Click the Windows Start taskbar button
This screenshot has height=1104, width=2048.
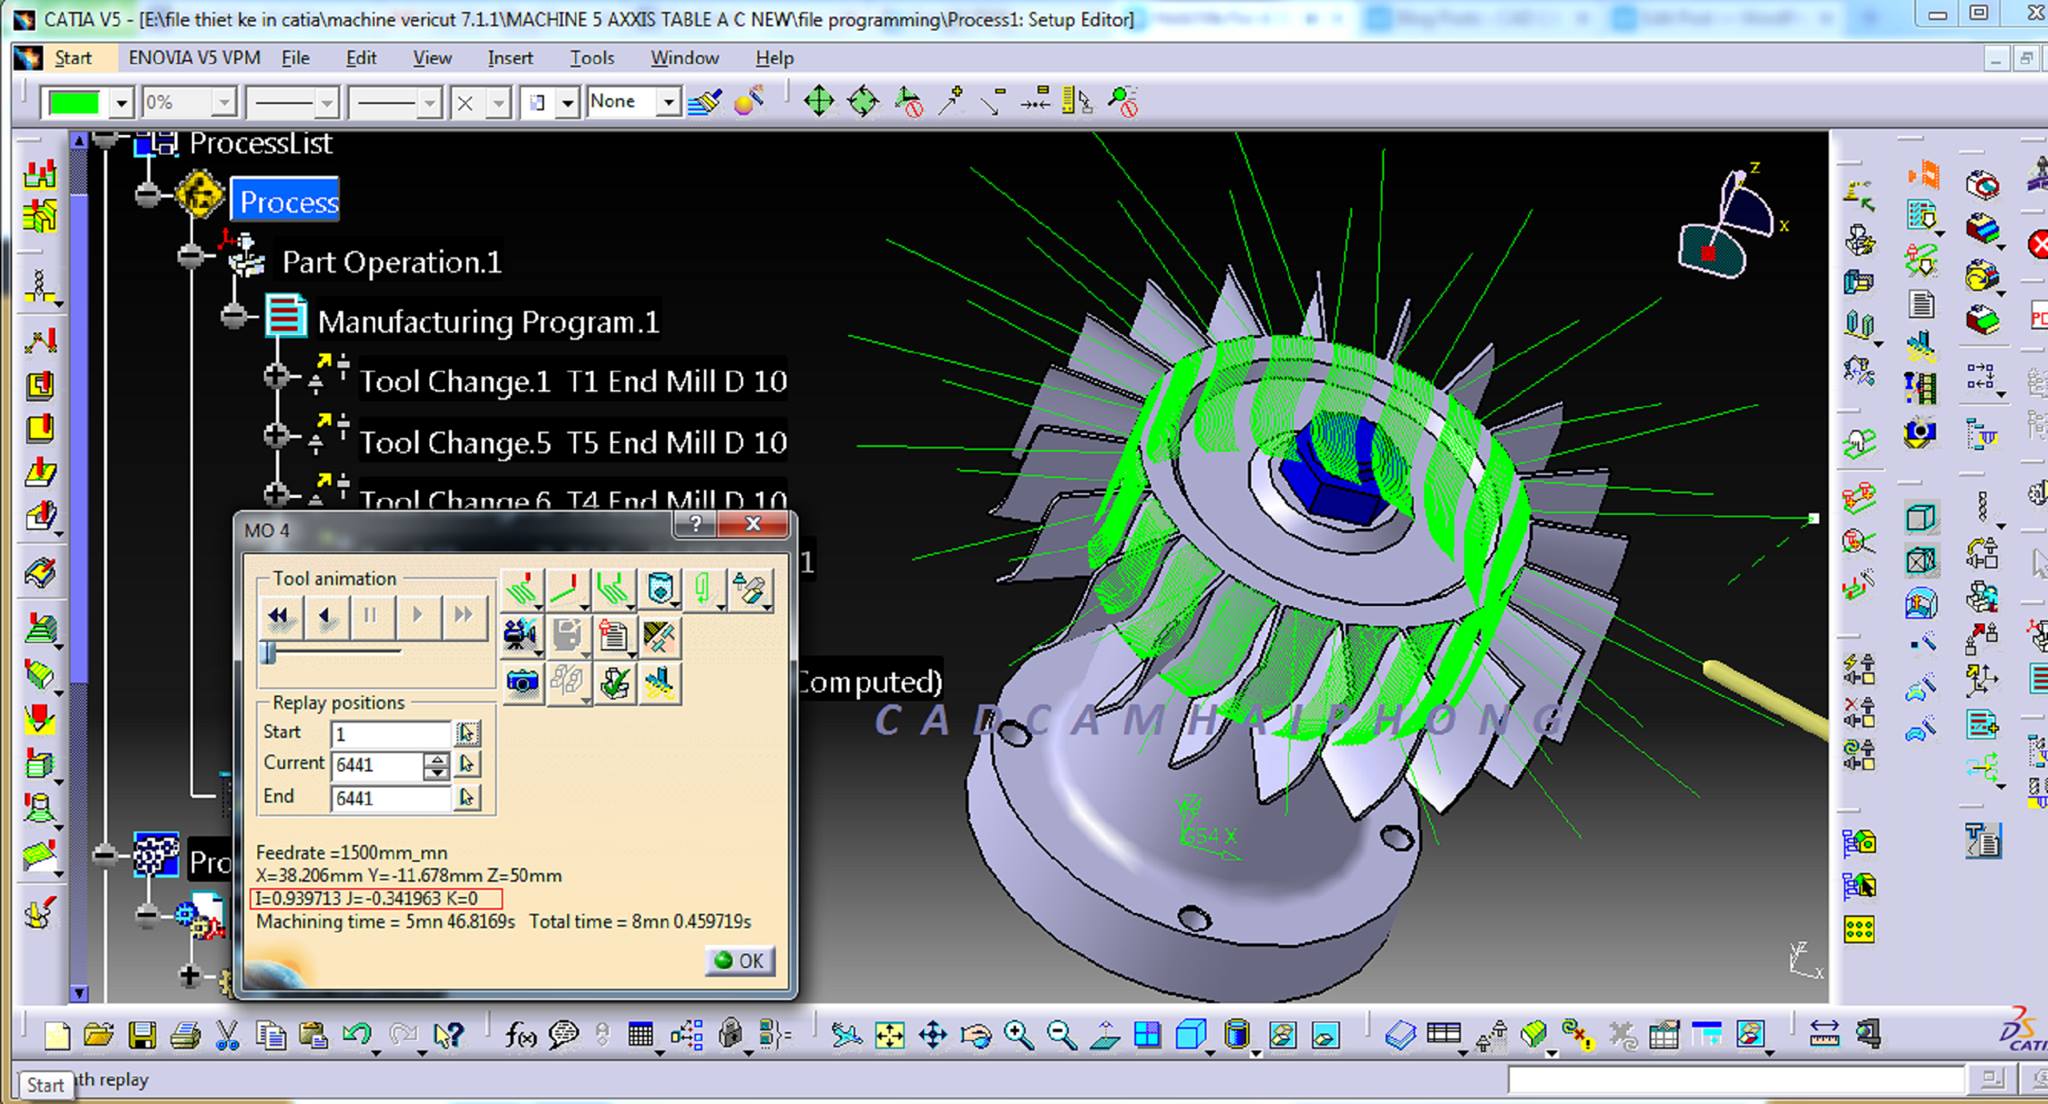(x=45, y=1084)
